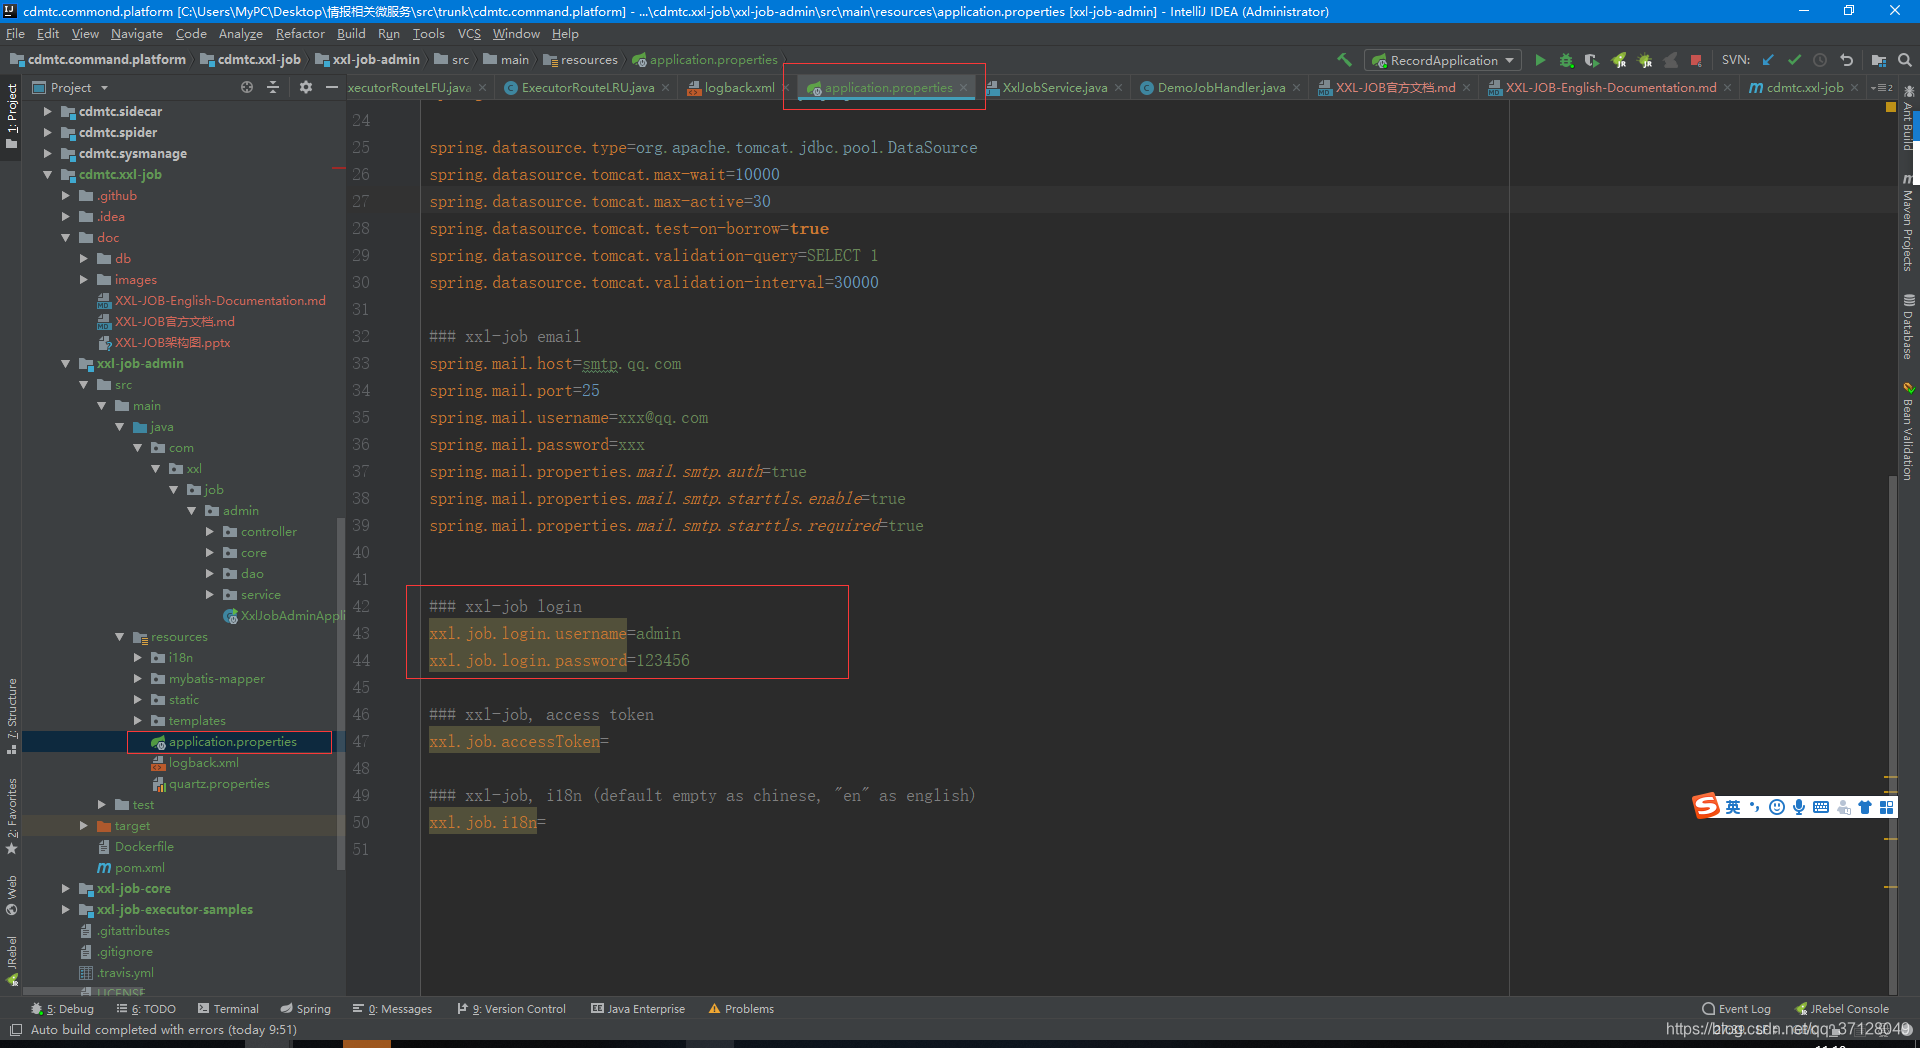This screenshot has width=1920, height=1048.
Task: Expand the target folder
Action: (84, 825)
